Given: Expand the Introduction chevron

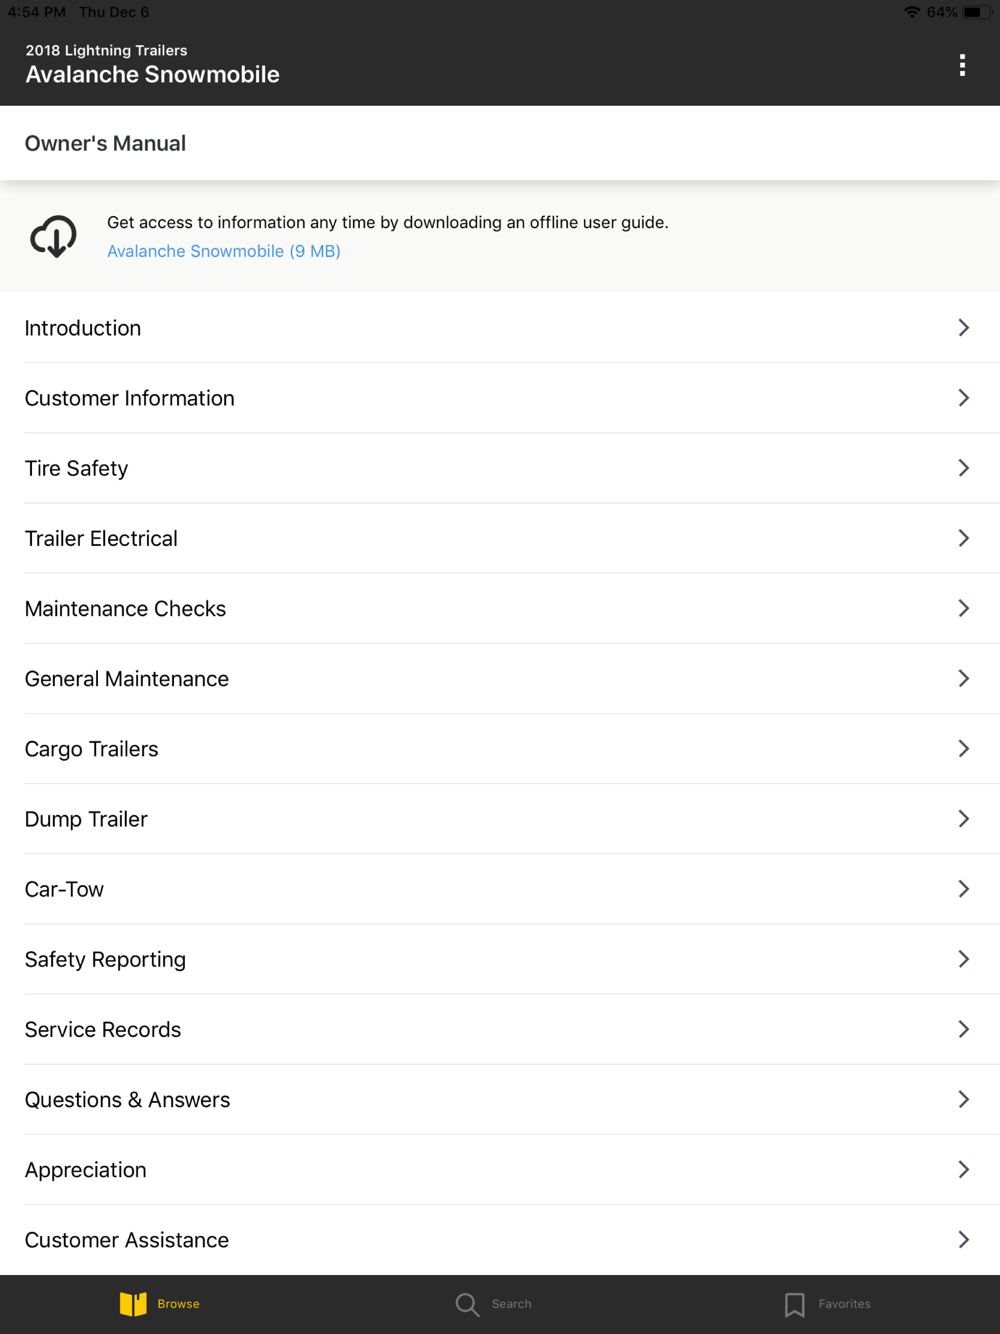Looking at the screenshot, I should (963, 328).
